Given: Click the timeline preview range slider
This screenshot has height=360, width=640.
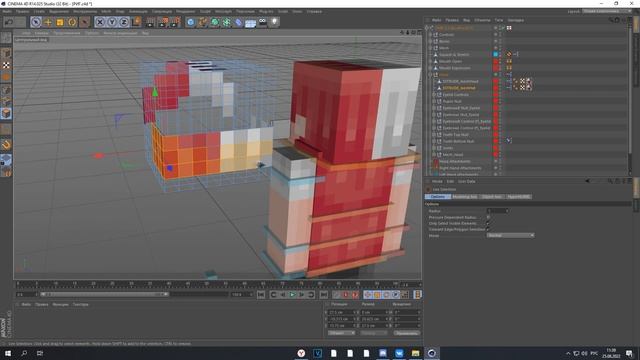Looking at the screenshot, I should (104, 294).
